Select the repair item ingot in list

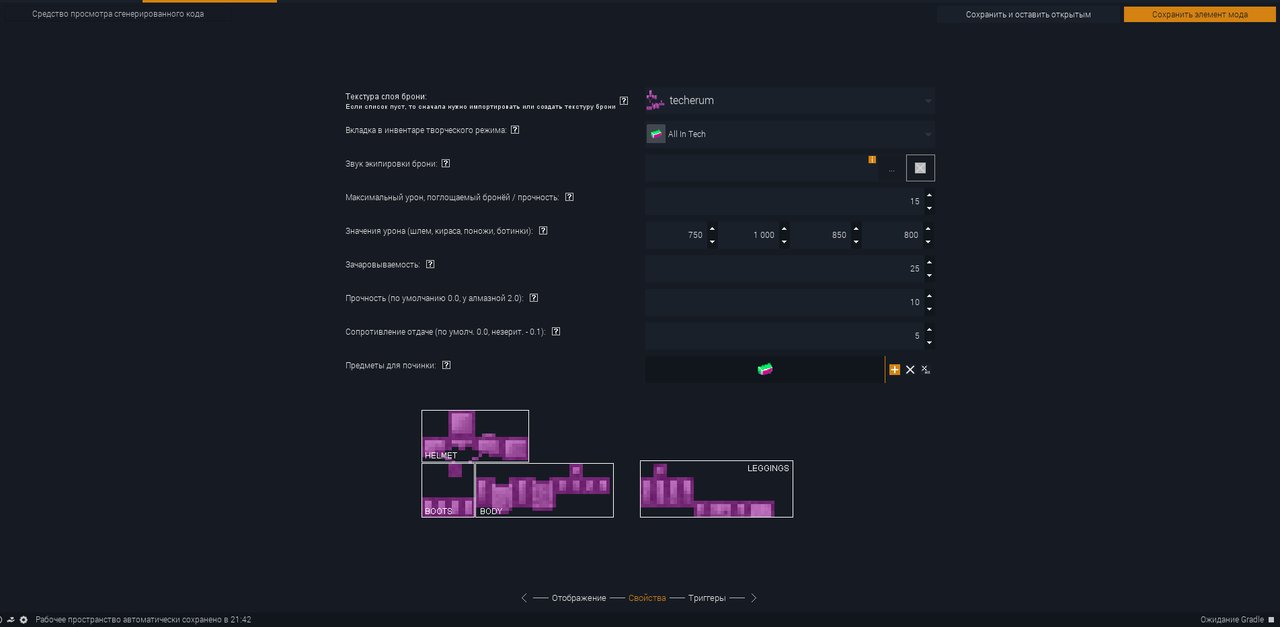765,369
